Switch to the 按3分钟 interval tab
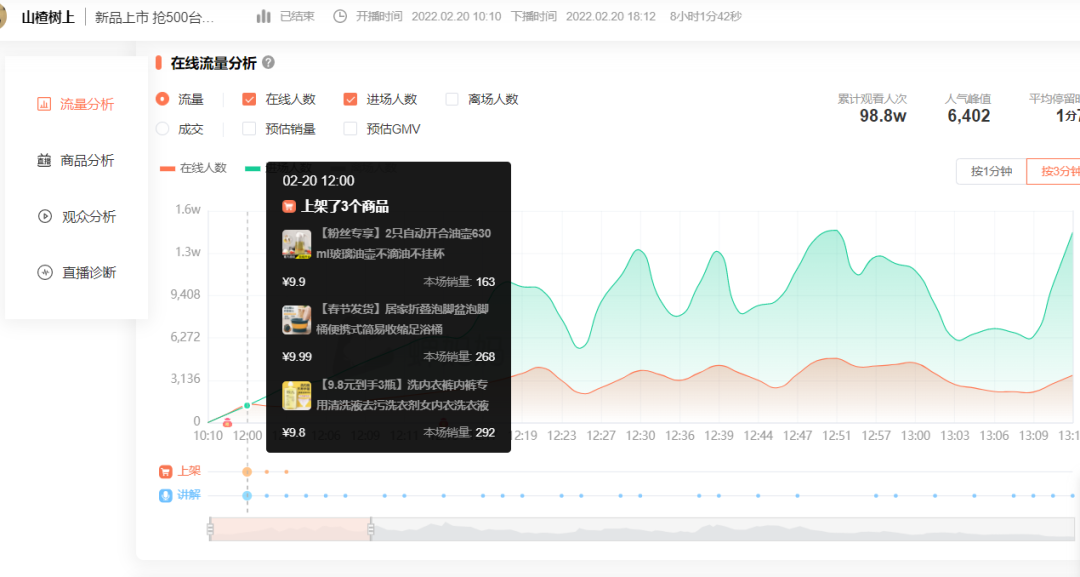Viewport: 1080px width, 577px height. click(x=1053, y=171)
